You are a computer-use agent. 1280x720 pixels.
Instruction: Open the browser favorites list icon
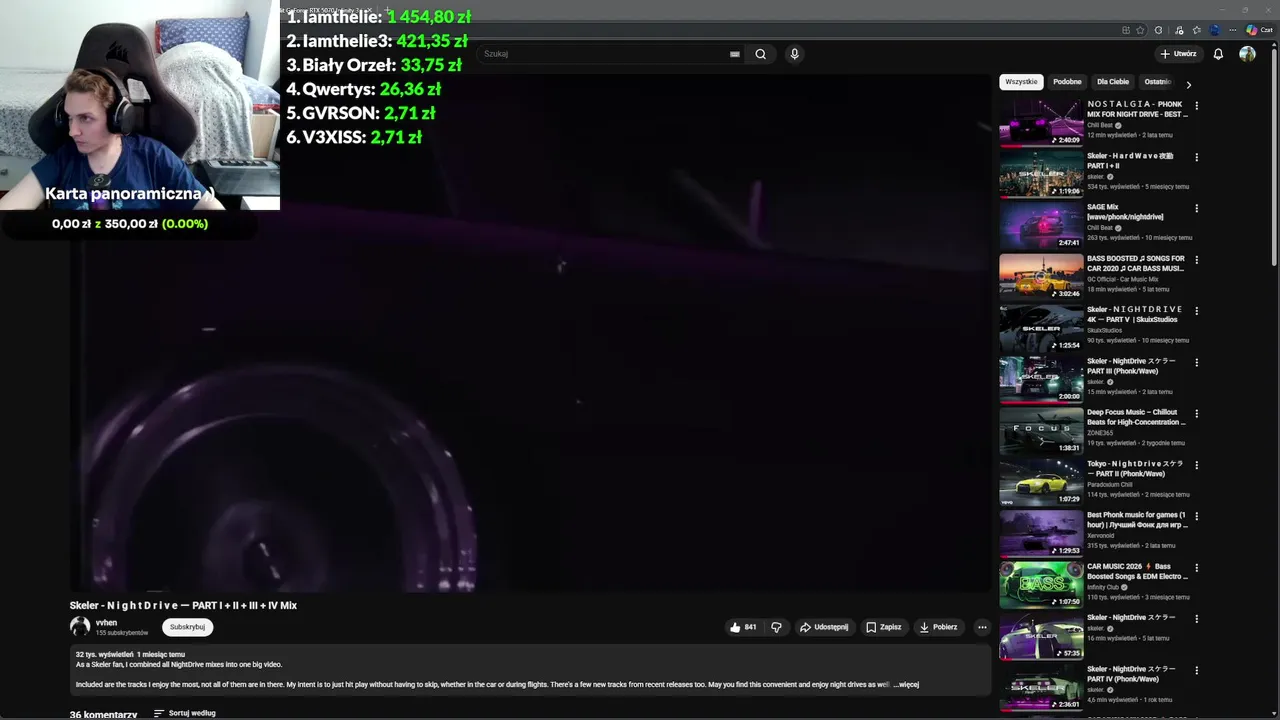[x=1196, y=30]
